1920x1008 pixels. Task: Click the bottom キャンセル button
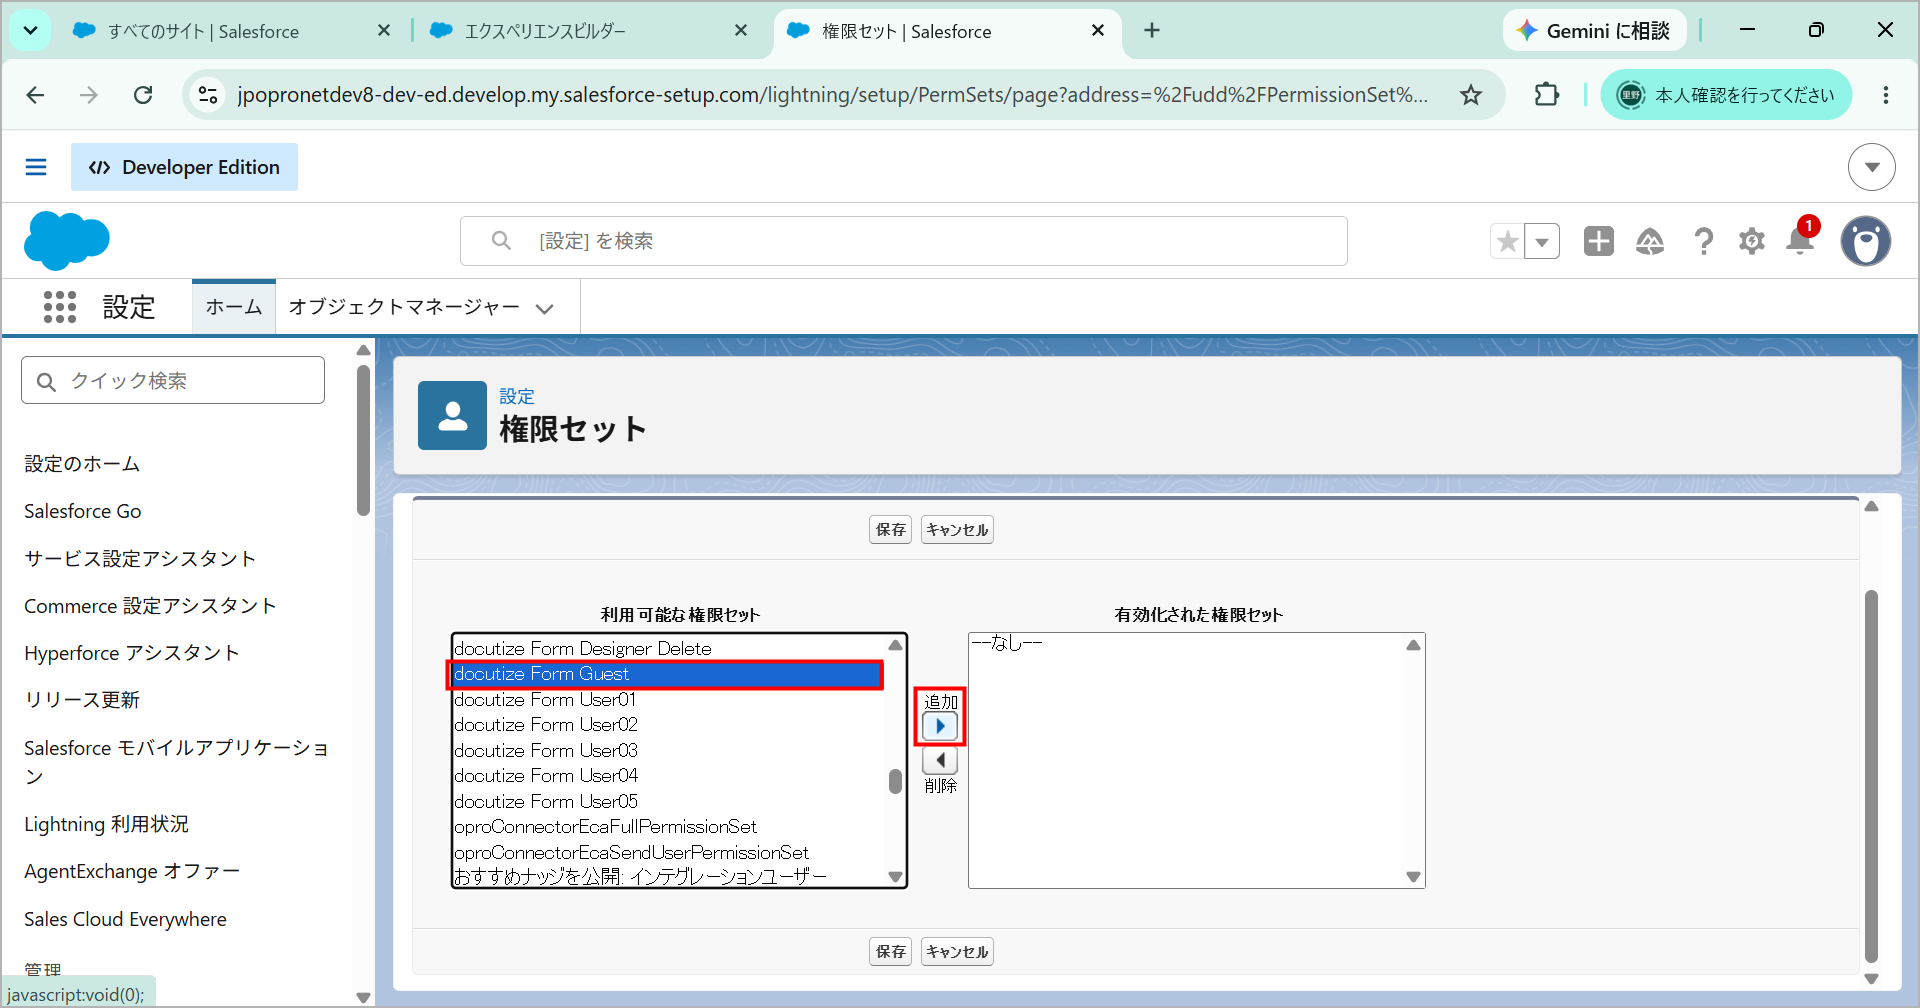957,952
